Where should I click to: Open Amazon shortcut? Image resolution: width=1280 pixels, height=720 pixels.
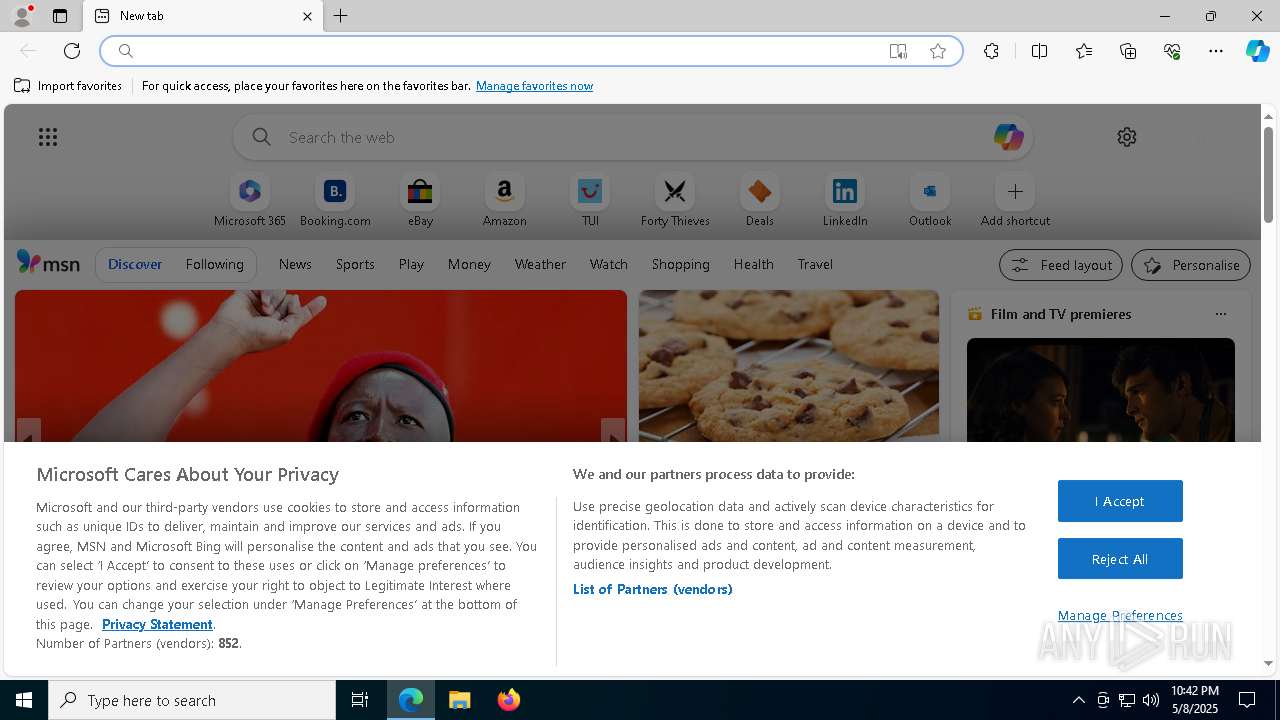tap(505, 201)
